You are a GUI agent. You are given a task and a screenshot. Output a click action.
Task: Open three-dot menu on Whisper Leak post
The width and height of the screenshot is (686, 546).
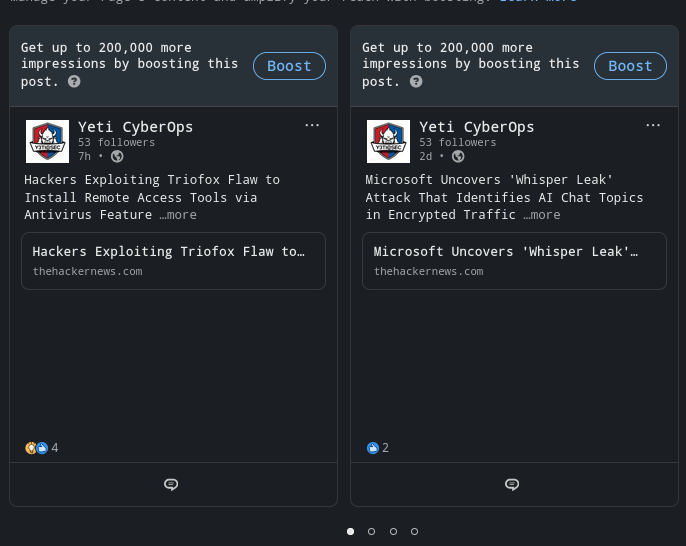pos(653,126)
